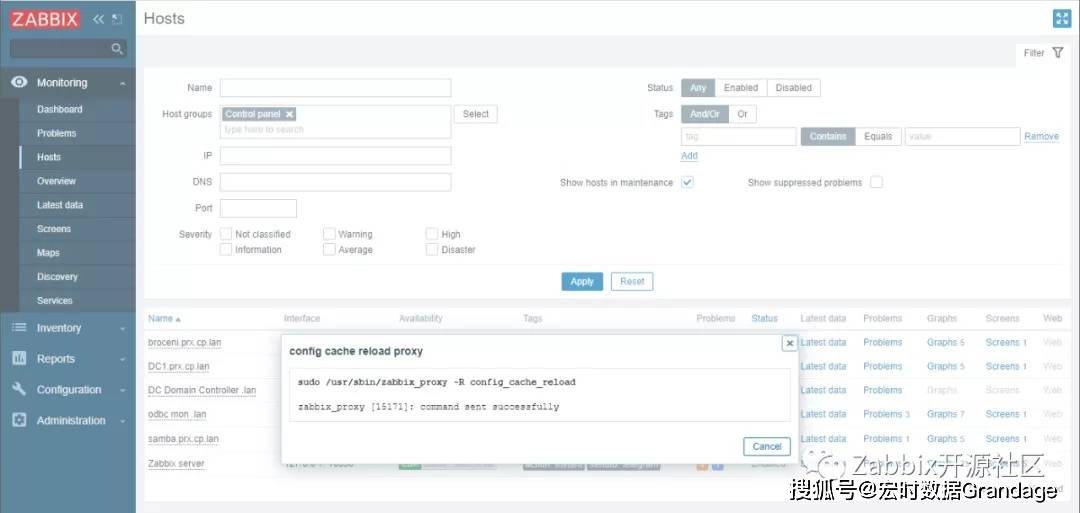Click the Configuration wrench icon
This screenshot has height=513, width=1080.
pos(19,389)
